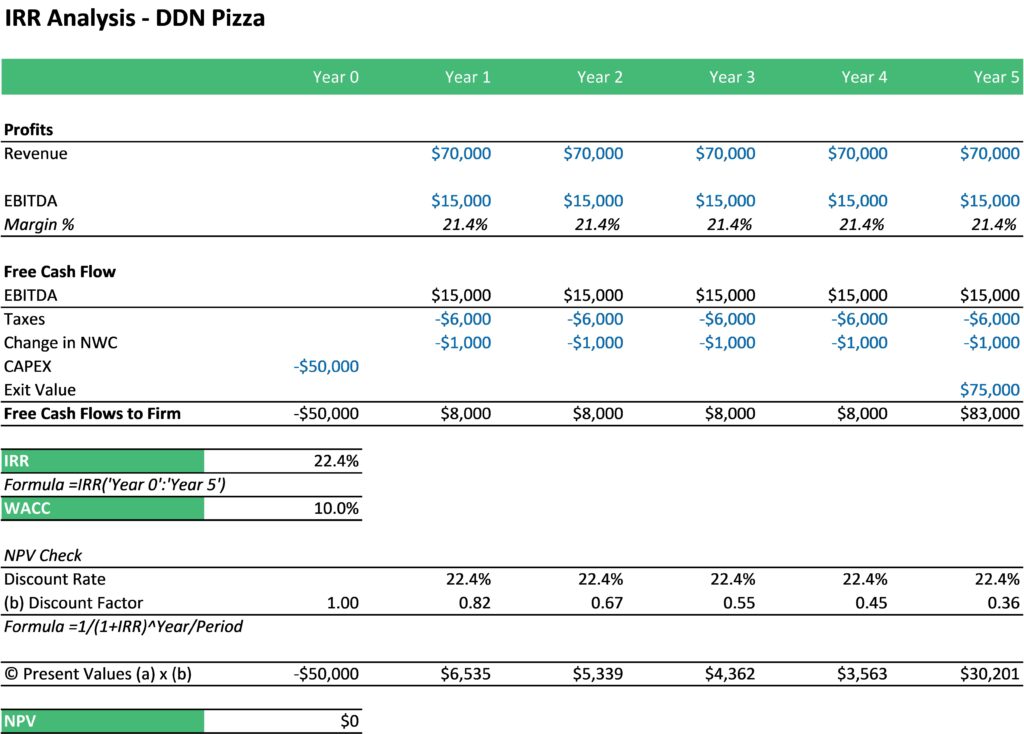
Task: Select the Year 0 Discount Factor 1.00
Action: coord(342,603)
